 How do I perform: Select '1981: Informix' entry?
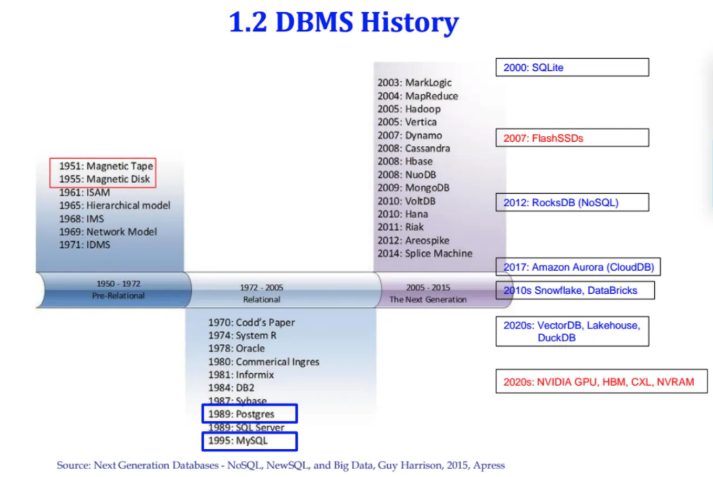tap(241, 375)
